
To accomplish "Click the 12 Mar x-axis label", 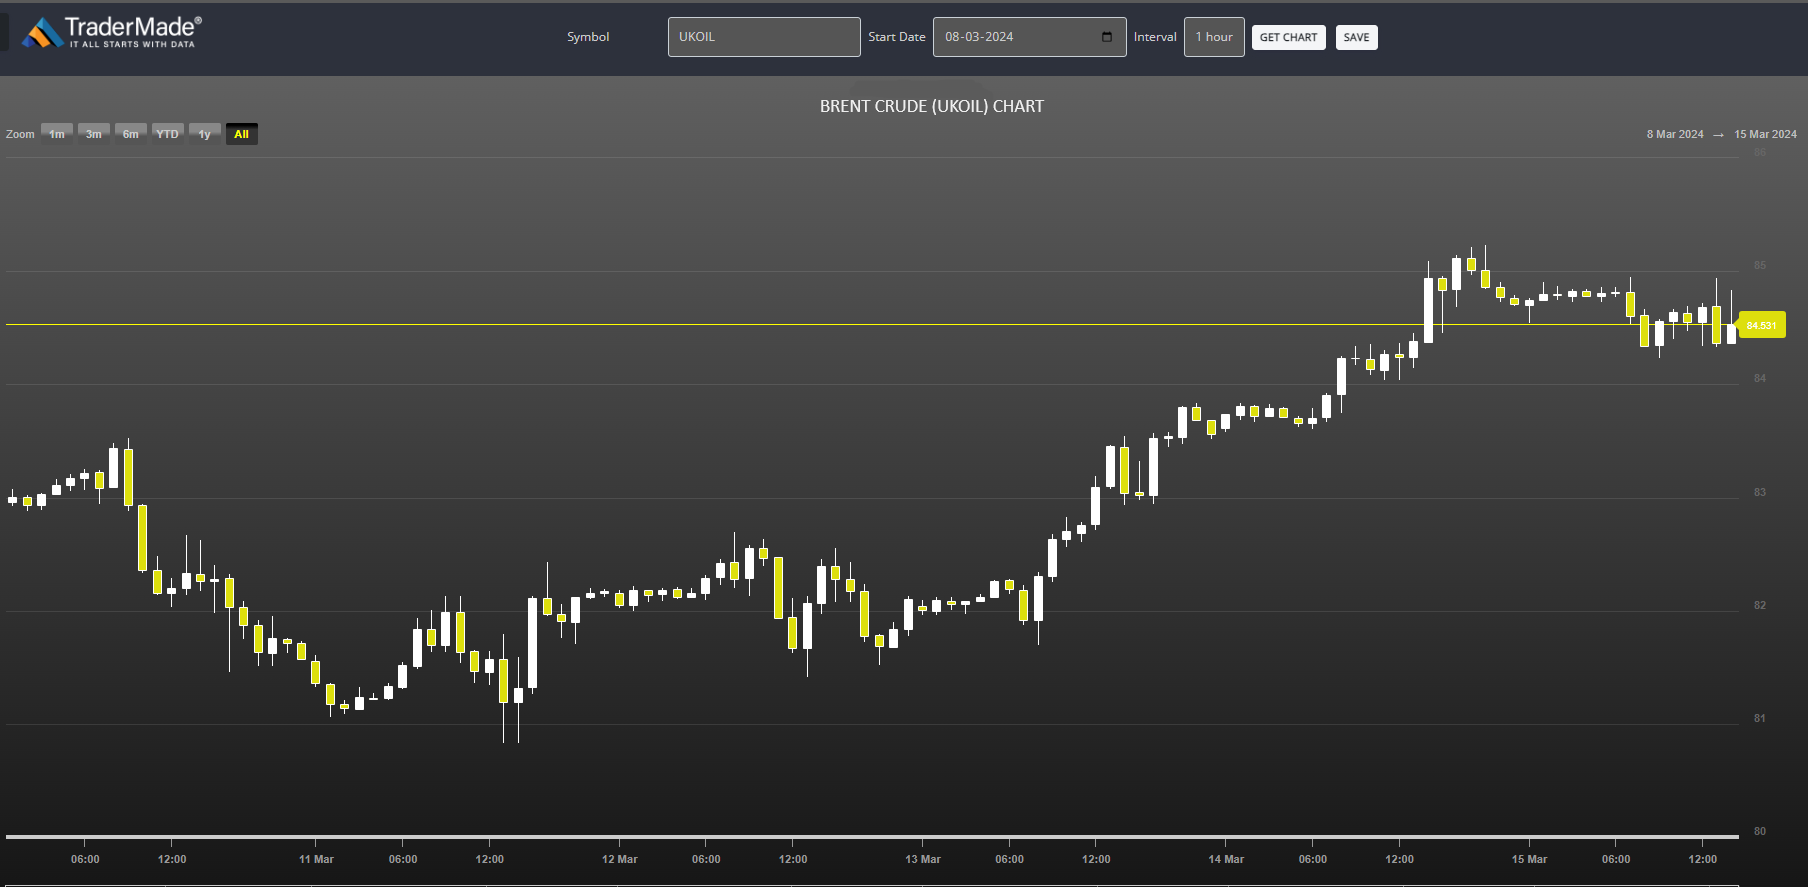I will 620,859.
